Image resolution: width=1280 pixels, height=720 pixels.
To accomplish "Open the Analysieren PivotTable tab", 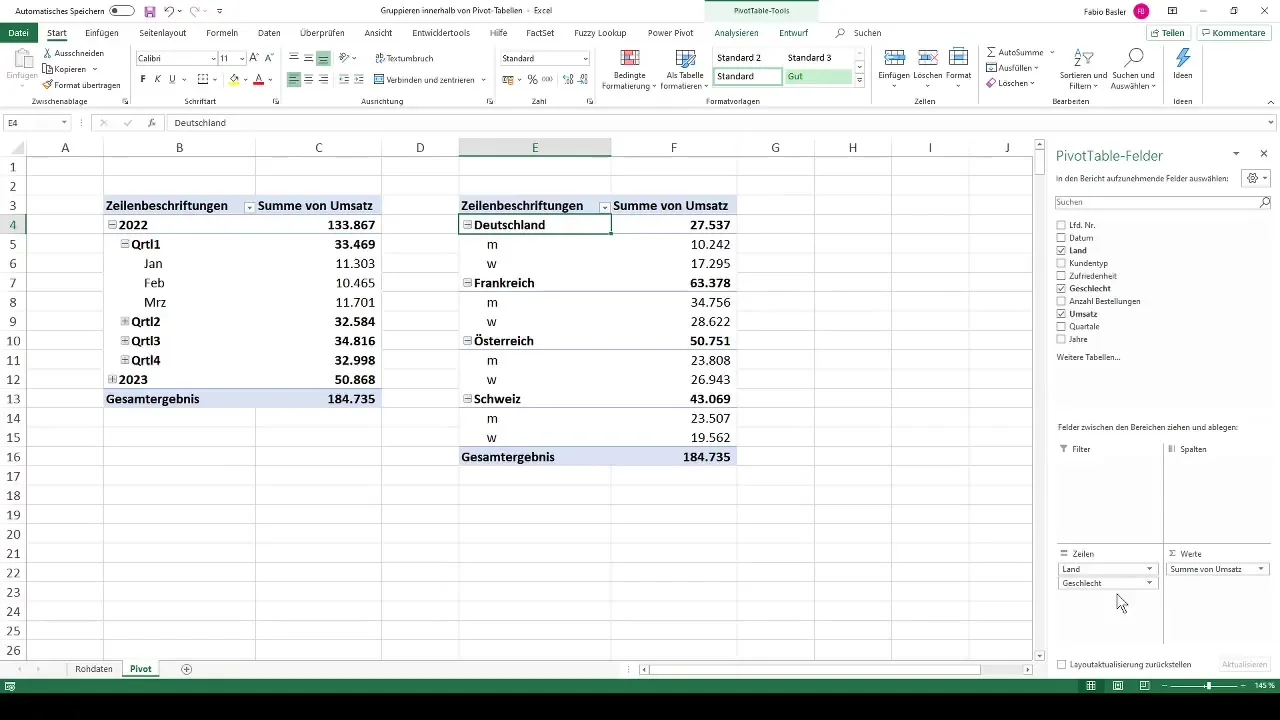I will tap(736, 33).
